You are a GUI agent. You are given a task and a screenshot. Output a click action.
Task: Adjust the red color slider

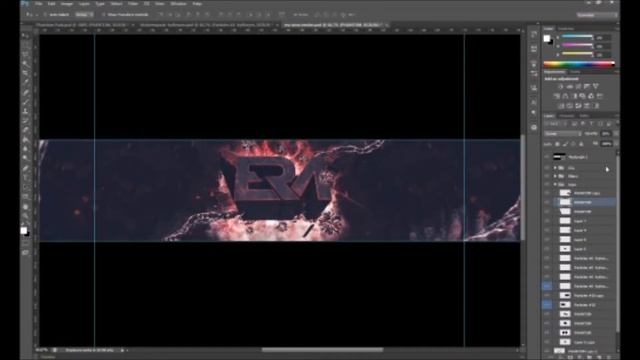[577, 37]
